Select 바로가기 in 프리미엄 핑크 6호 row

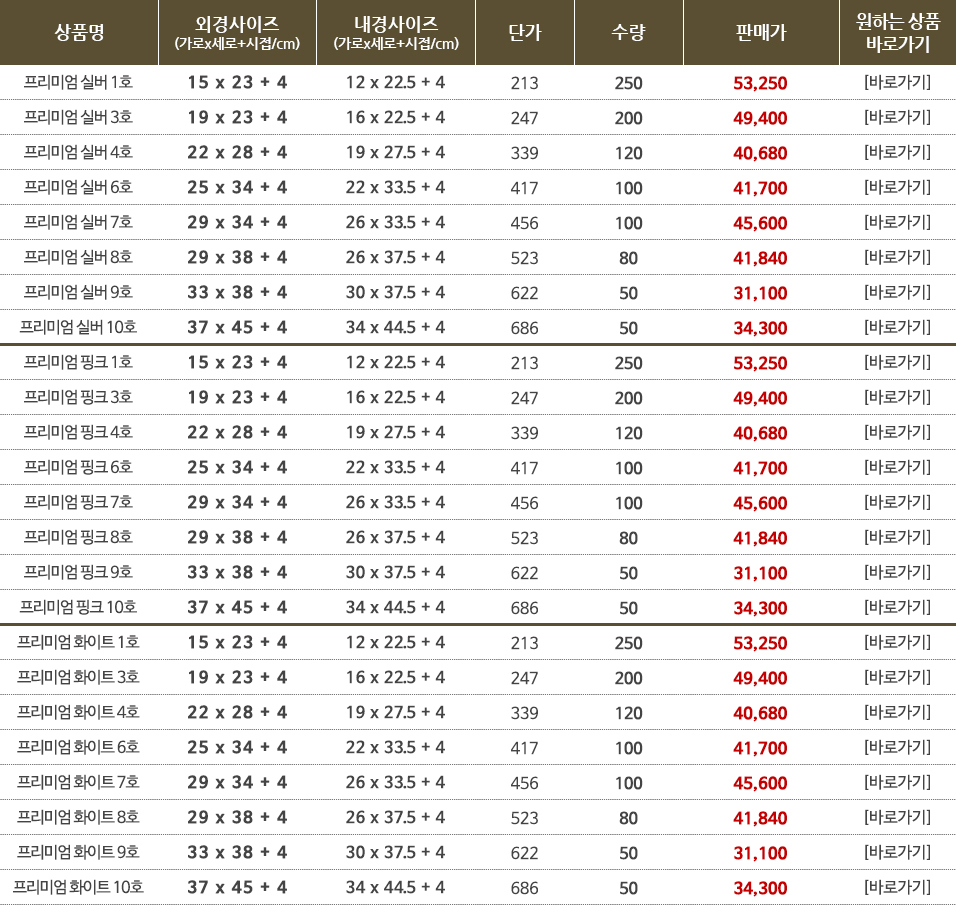[x=897, y=467]
